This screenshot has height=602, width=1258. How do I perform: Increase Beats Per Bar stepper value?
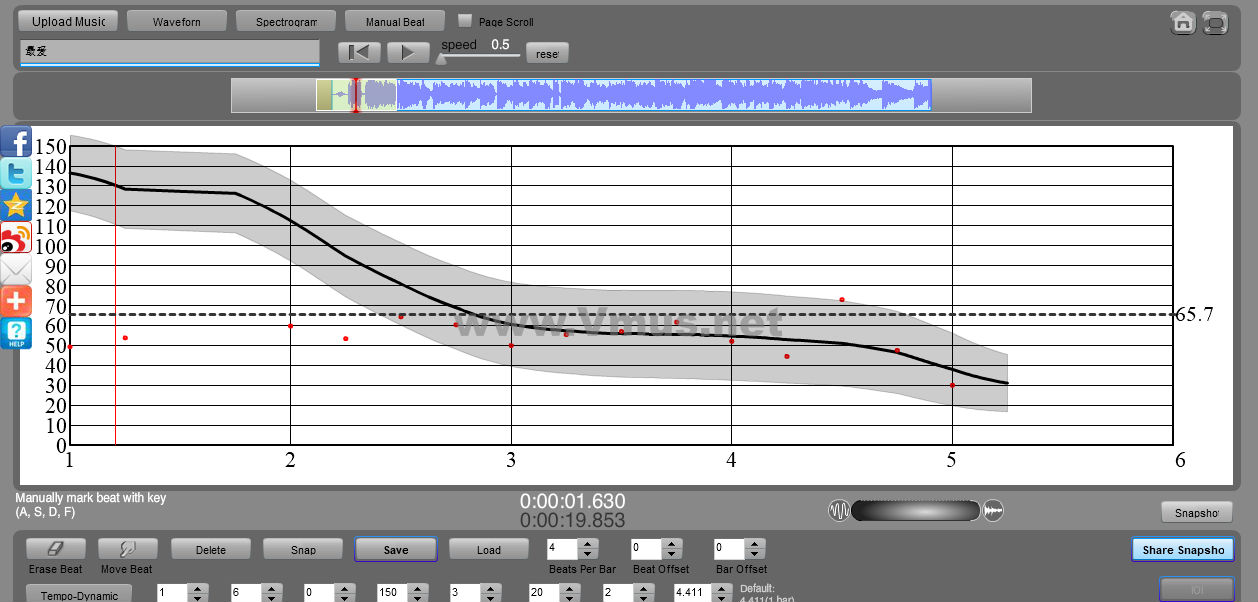[x=588, y=544]
